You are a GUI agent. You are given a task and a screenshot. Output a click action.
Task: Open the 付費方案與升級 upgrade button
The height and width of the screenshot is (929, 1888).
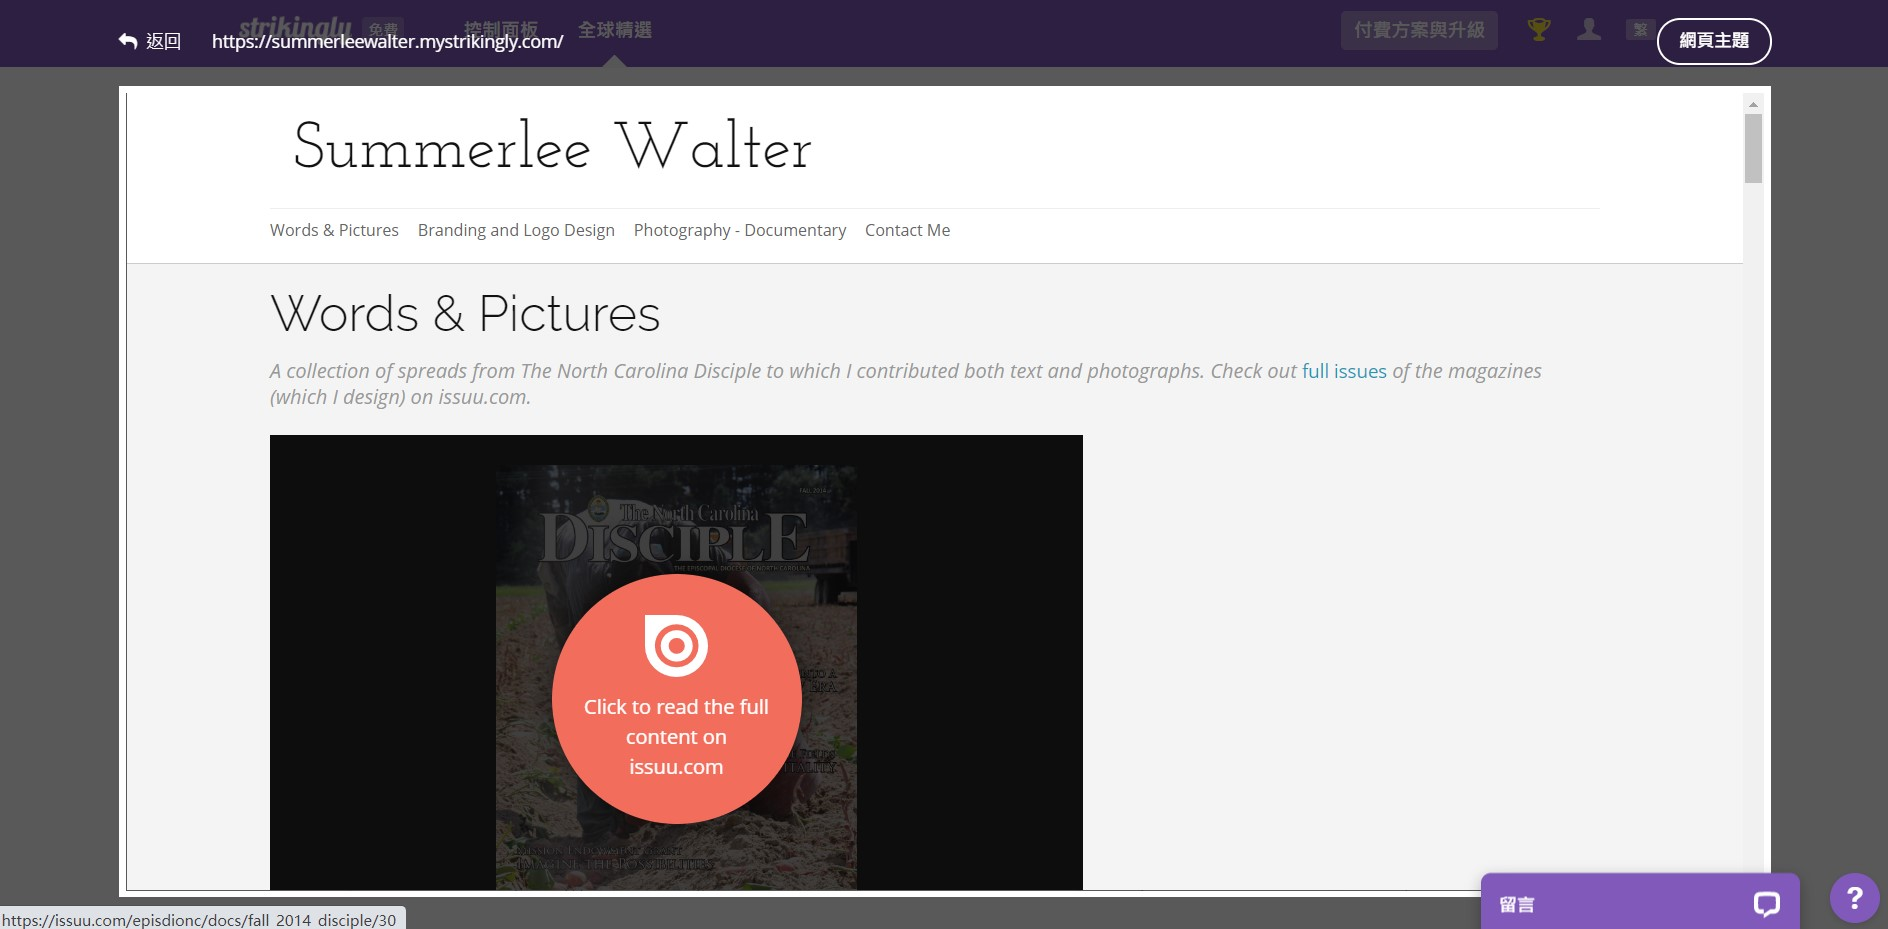(x=1418, y=30)
